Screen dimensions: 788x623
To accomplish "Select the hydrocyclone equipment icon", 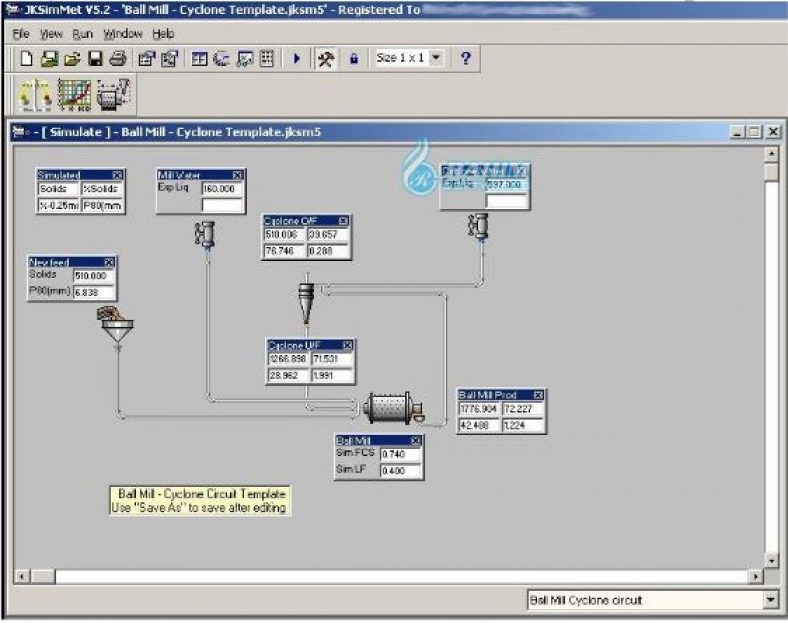I will click(x=306, y=303).
